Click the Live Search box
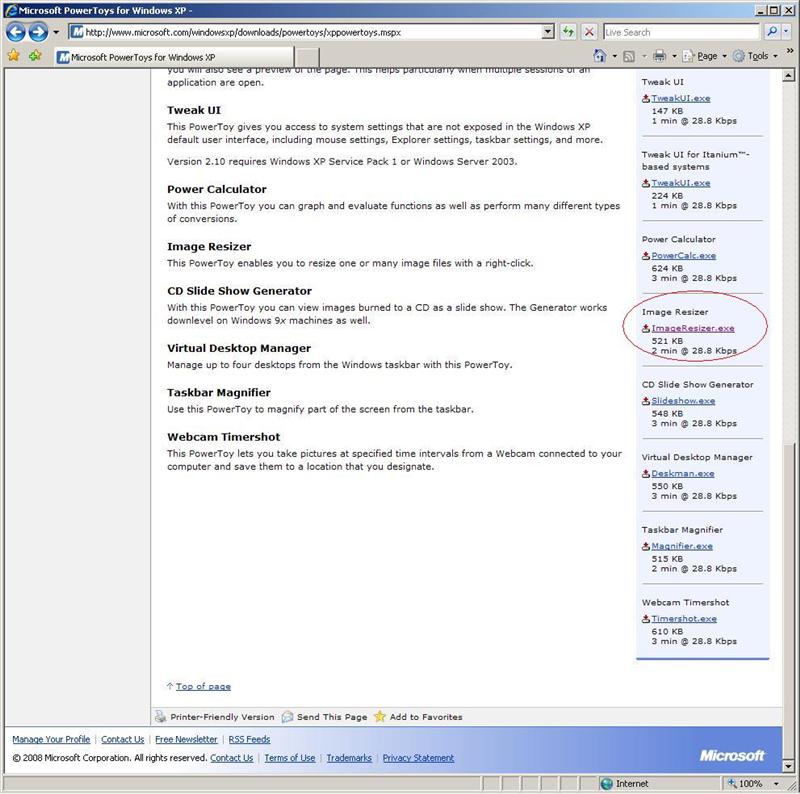The height and width of the screenshot is (794, 800). tap(681, 32)
